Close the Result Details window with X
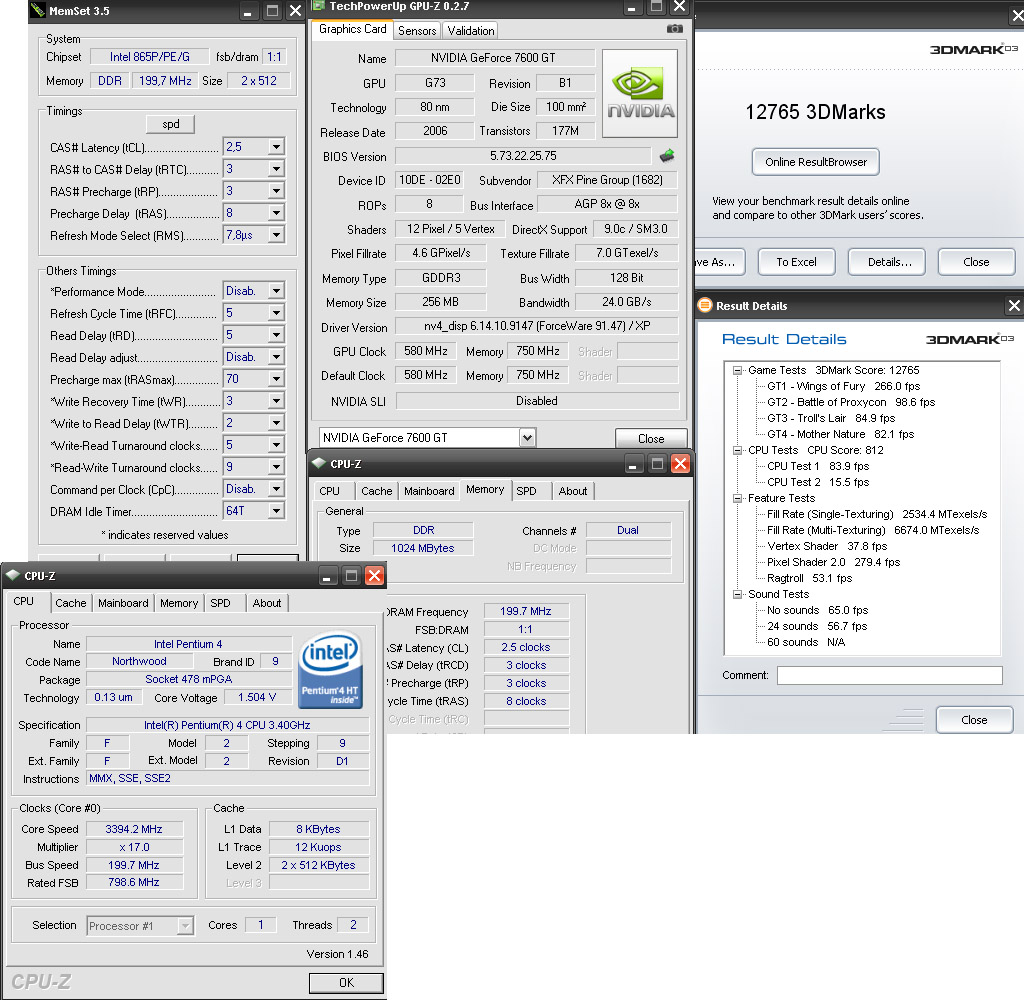The image size is (1024, 1000). tap(1014, 305)
